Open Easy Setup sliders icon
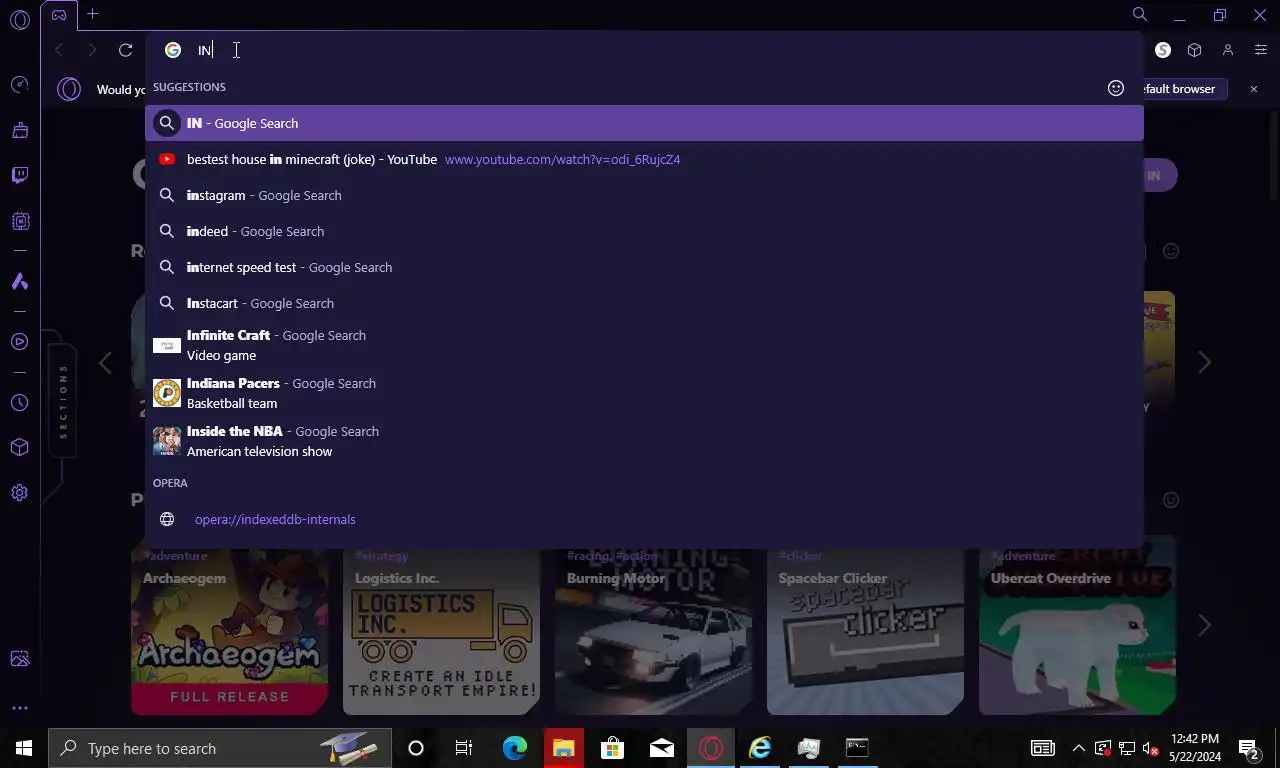 point(1261,50)
